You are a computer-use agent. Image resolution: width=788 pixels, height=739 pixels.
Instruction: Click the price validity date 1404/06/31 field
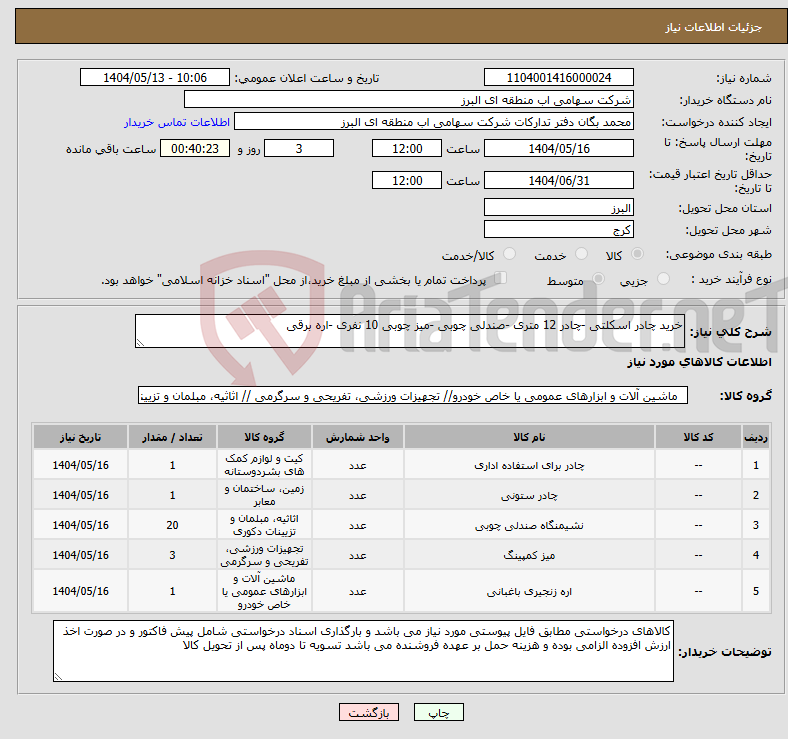click(x=559, y=180)
